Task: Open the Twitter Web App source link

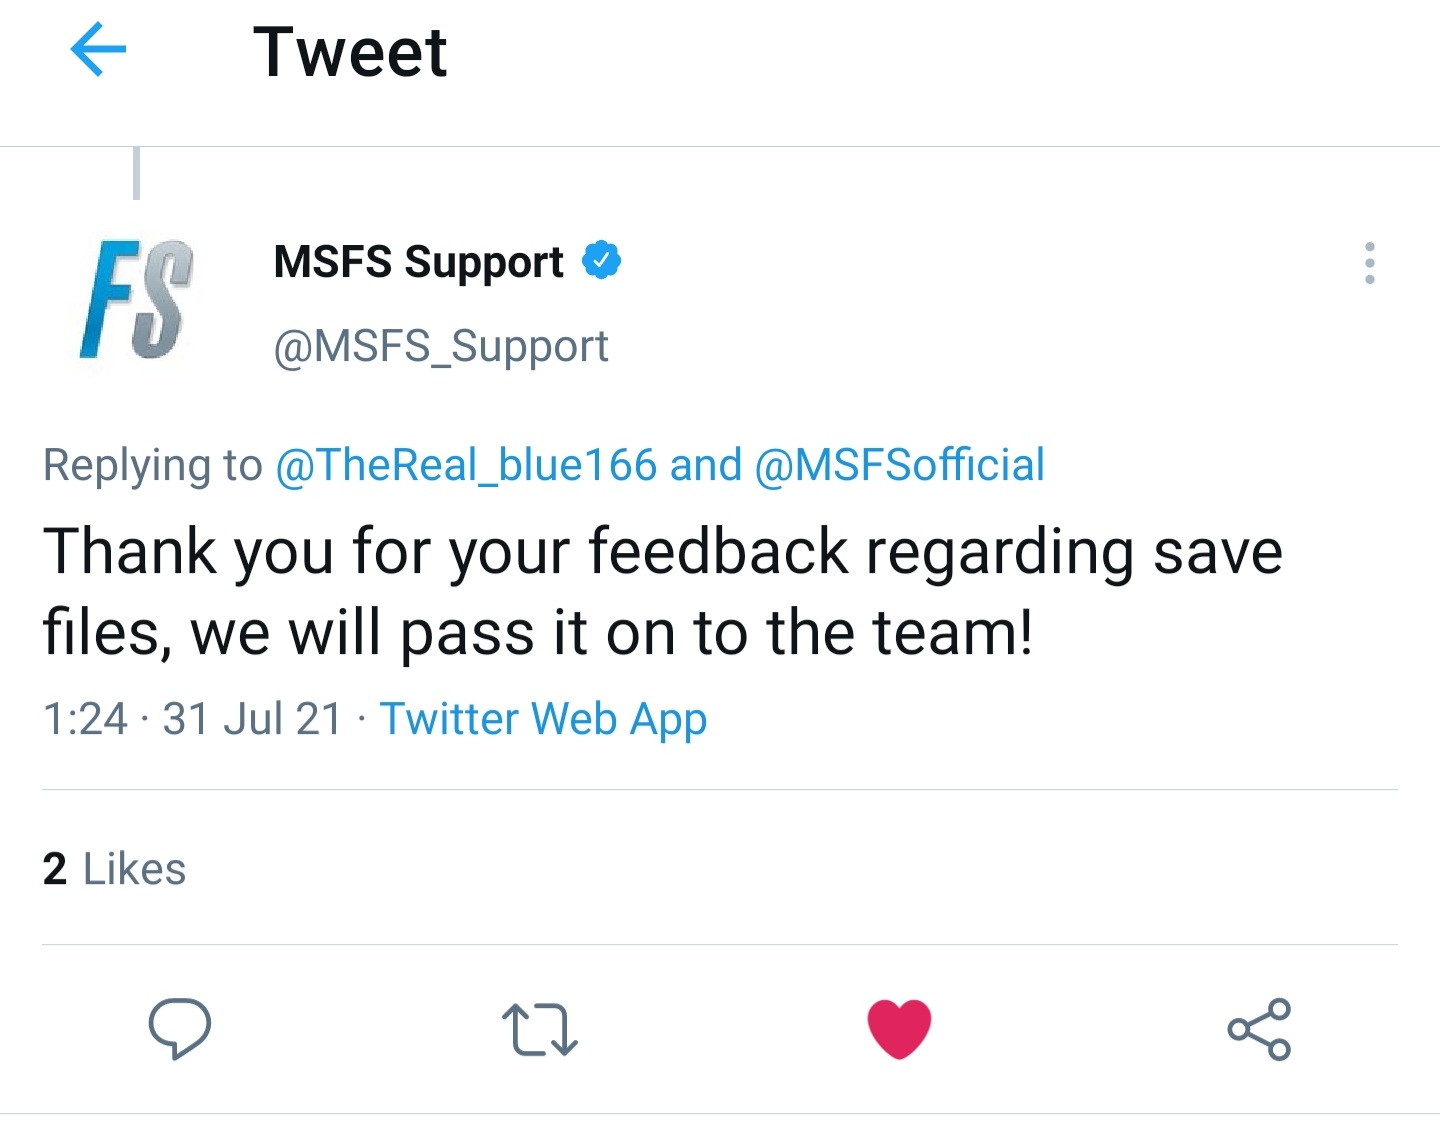Action: 543,719
